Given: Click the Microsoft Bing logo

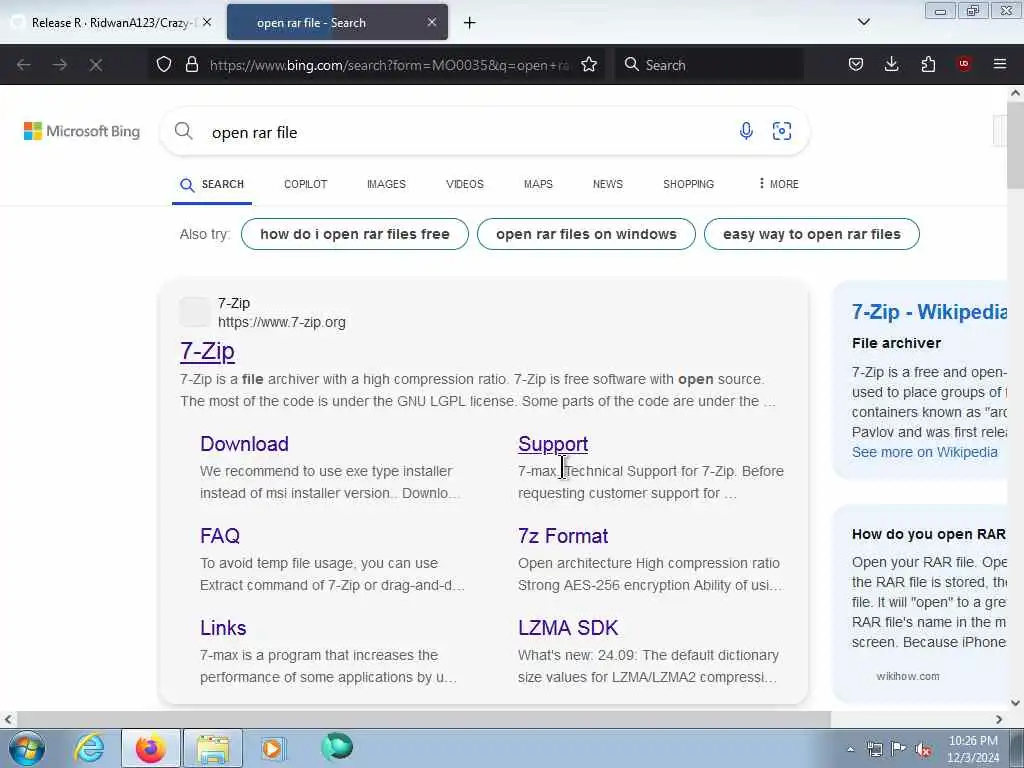Looking at the screenshot, I should (x=82, y=131).
